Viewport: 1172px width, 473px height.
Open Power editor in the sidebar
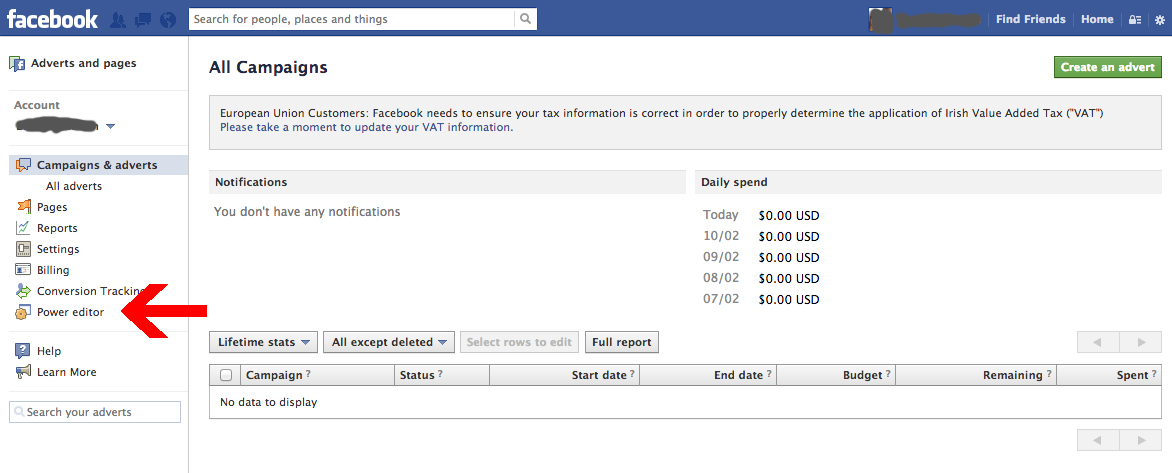coord(71,312)
